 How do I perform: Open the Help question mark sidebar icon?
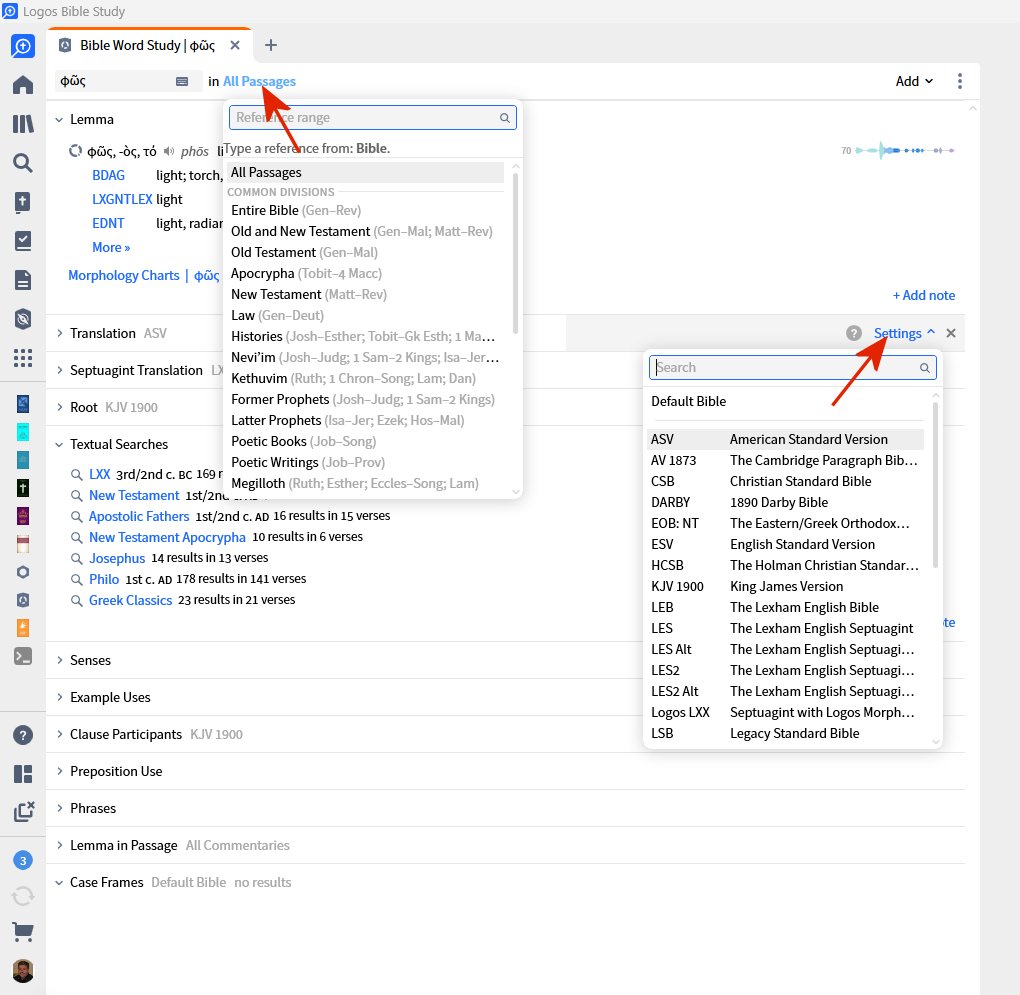23,736
